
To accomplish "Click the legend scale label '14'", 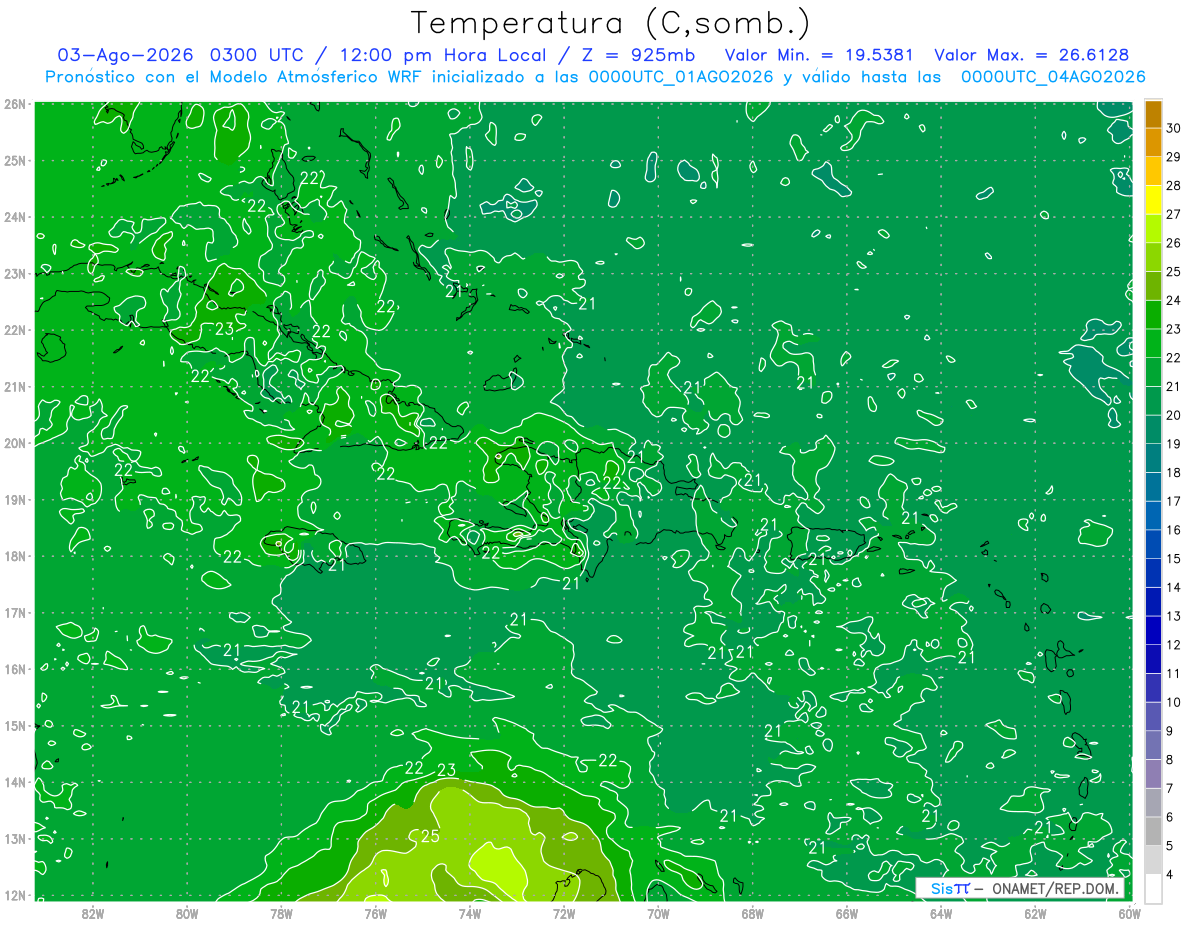I will click(x=1173, y=587).
